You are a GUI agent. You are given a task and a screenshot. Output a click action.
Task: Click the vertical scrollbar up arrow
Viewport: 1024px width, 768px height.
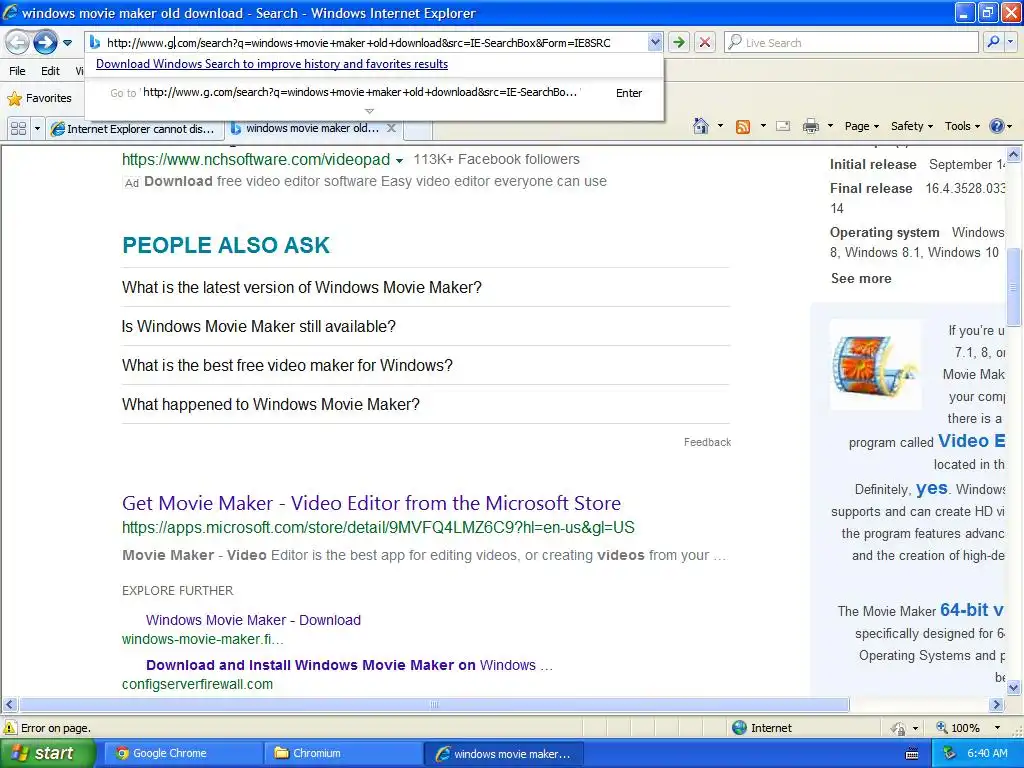tap(1014, 155)
